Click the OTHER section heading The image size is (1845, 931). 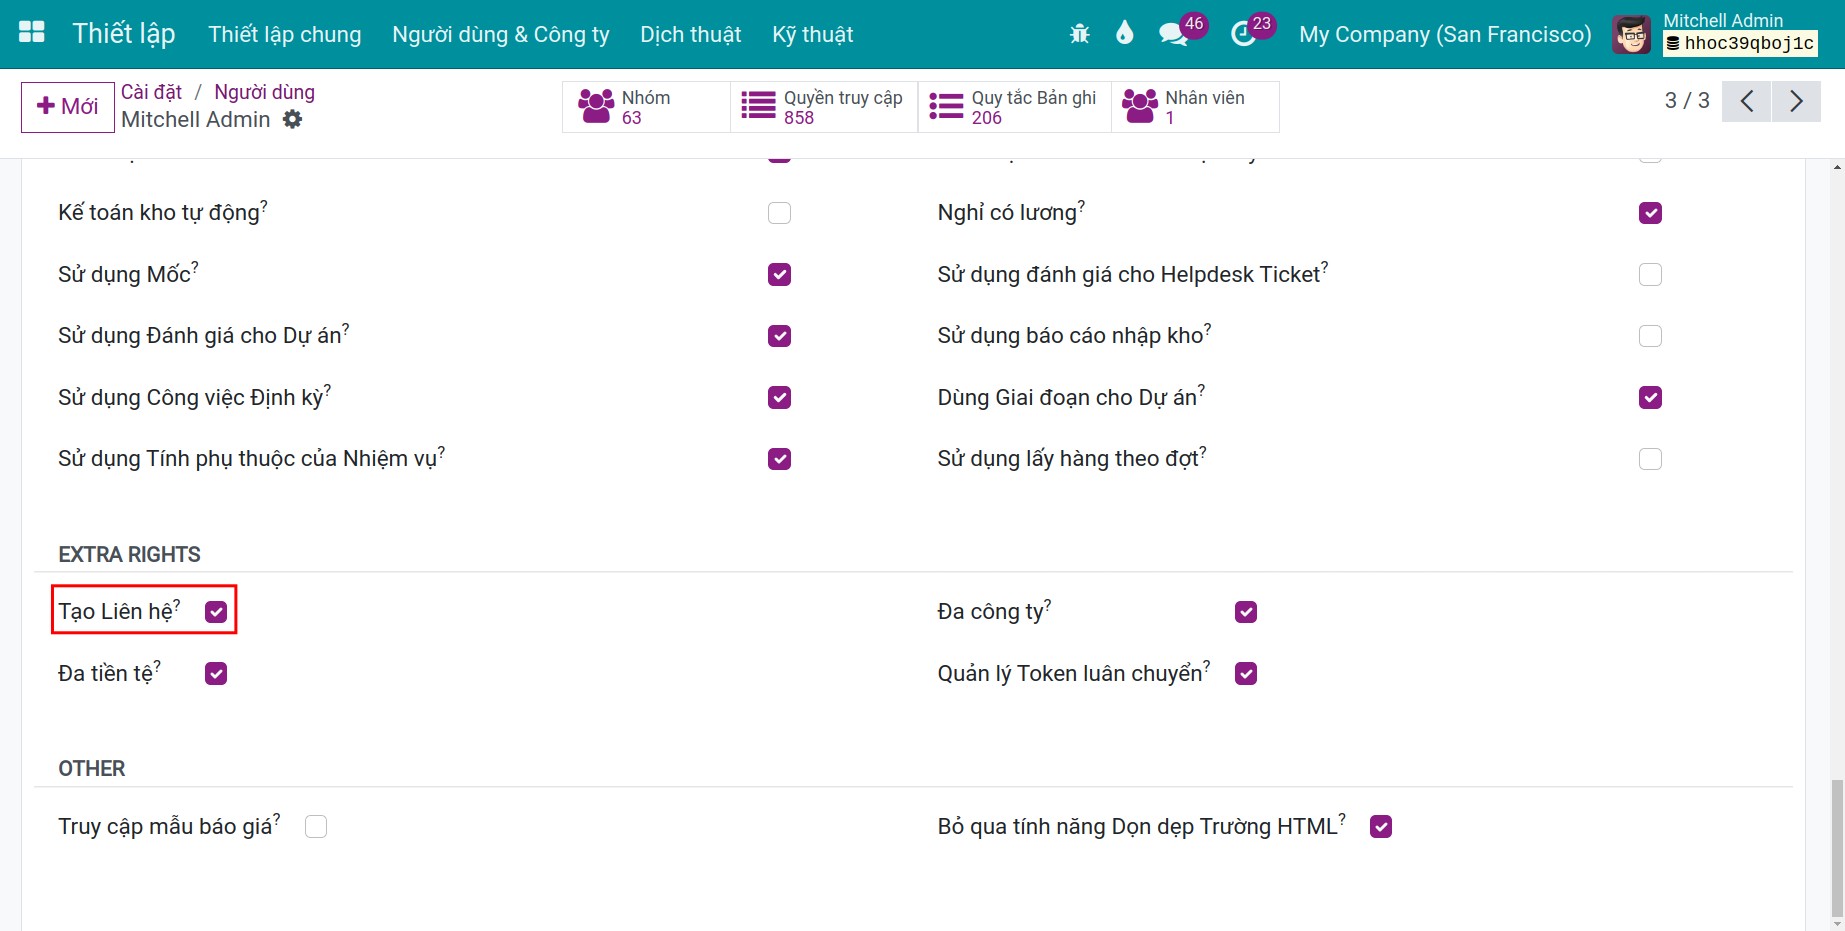92,769
